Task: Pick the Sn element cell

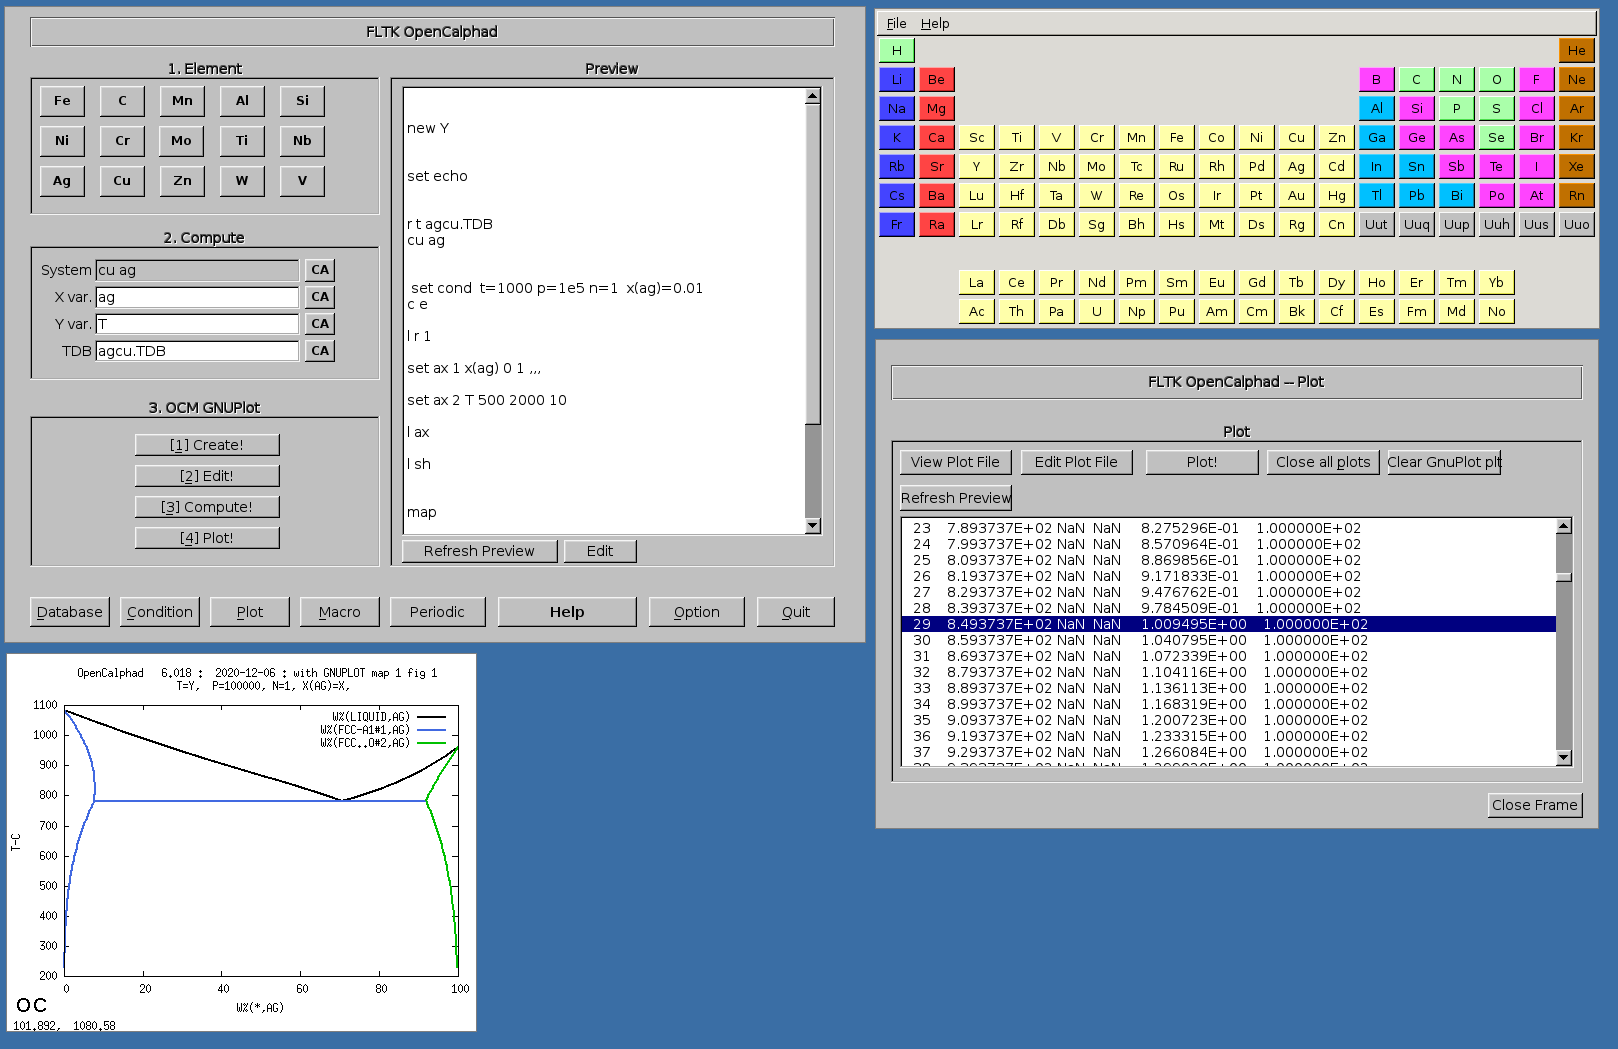Action: coord(1417,167)
